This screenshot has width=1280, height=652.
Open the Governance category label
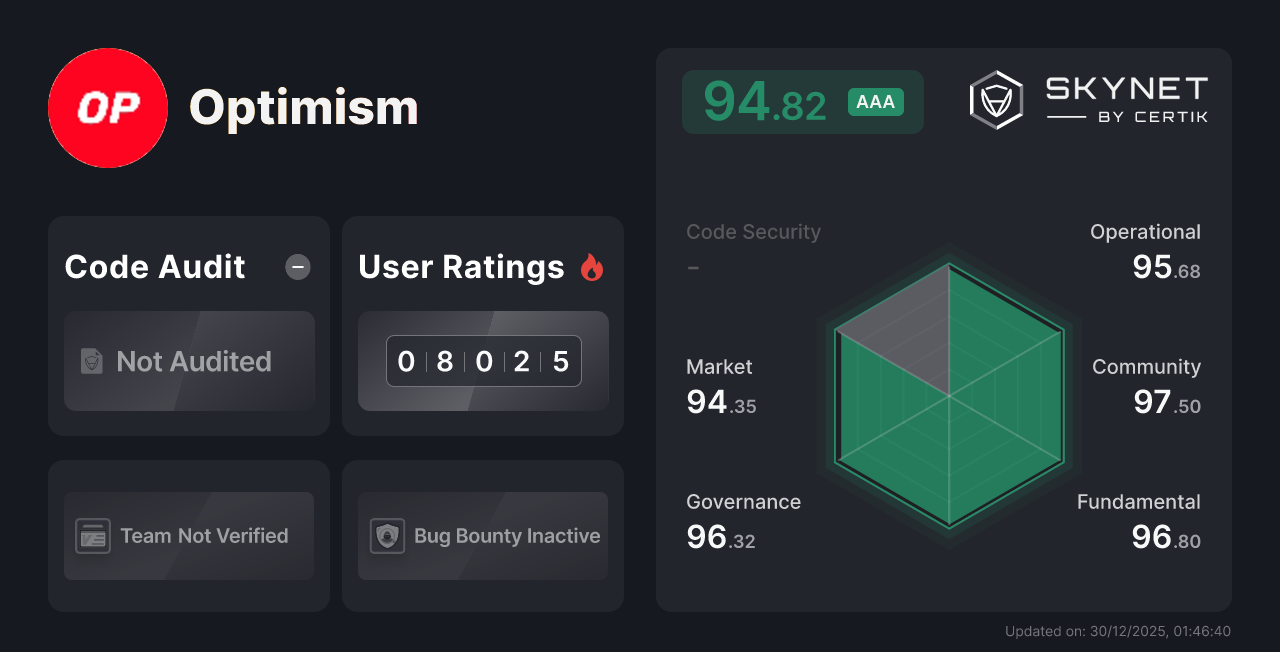point(742,501)
